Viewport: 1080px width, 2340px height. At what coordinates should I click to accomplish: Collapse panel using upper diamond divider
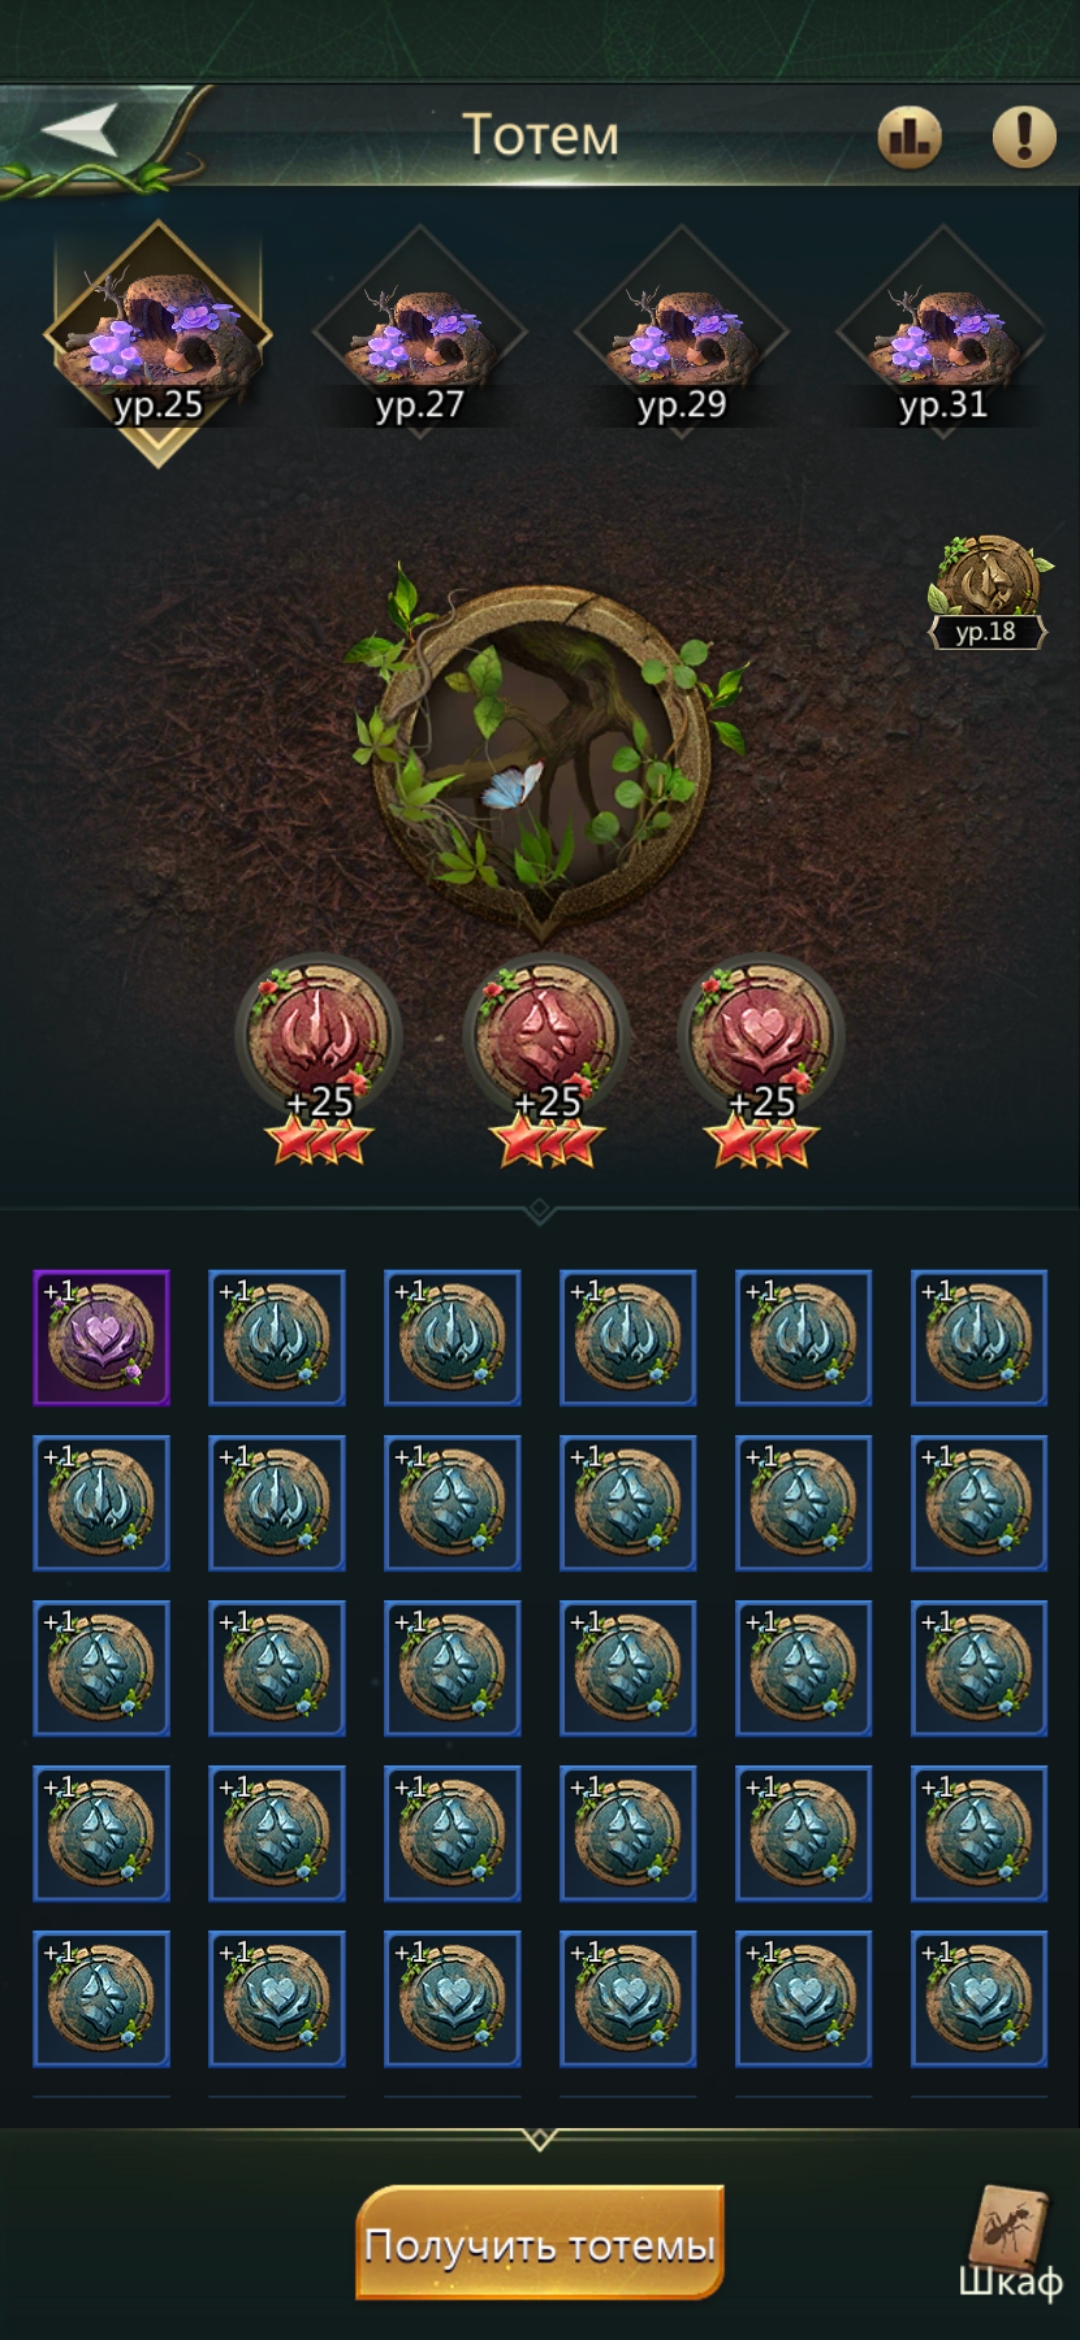pos(540,1210)
